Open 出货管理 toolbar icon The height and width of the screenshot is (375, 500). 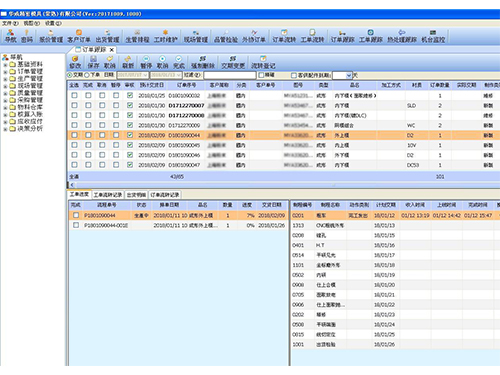(107, 36)
